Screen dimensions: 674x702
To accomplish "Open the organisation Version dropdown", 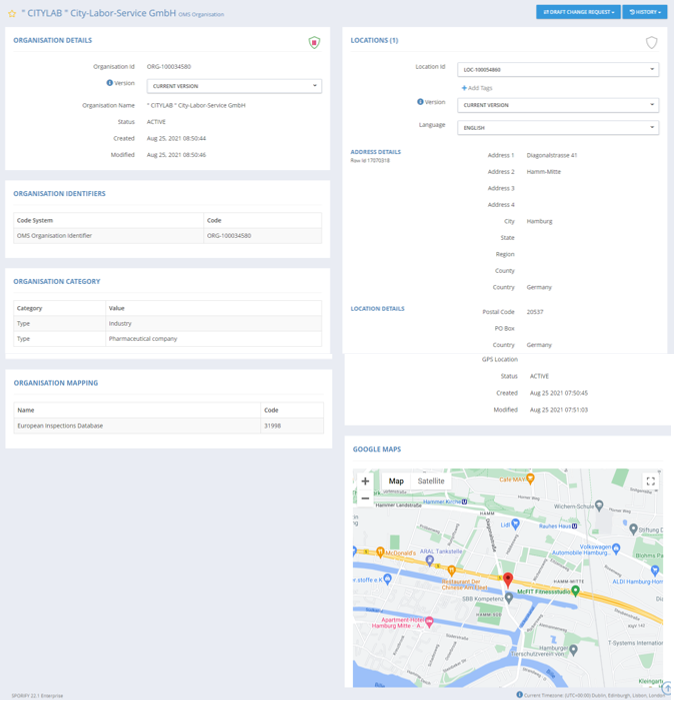I will (x=234, y=86).
